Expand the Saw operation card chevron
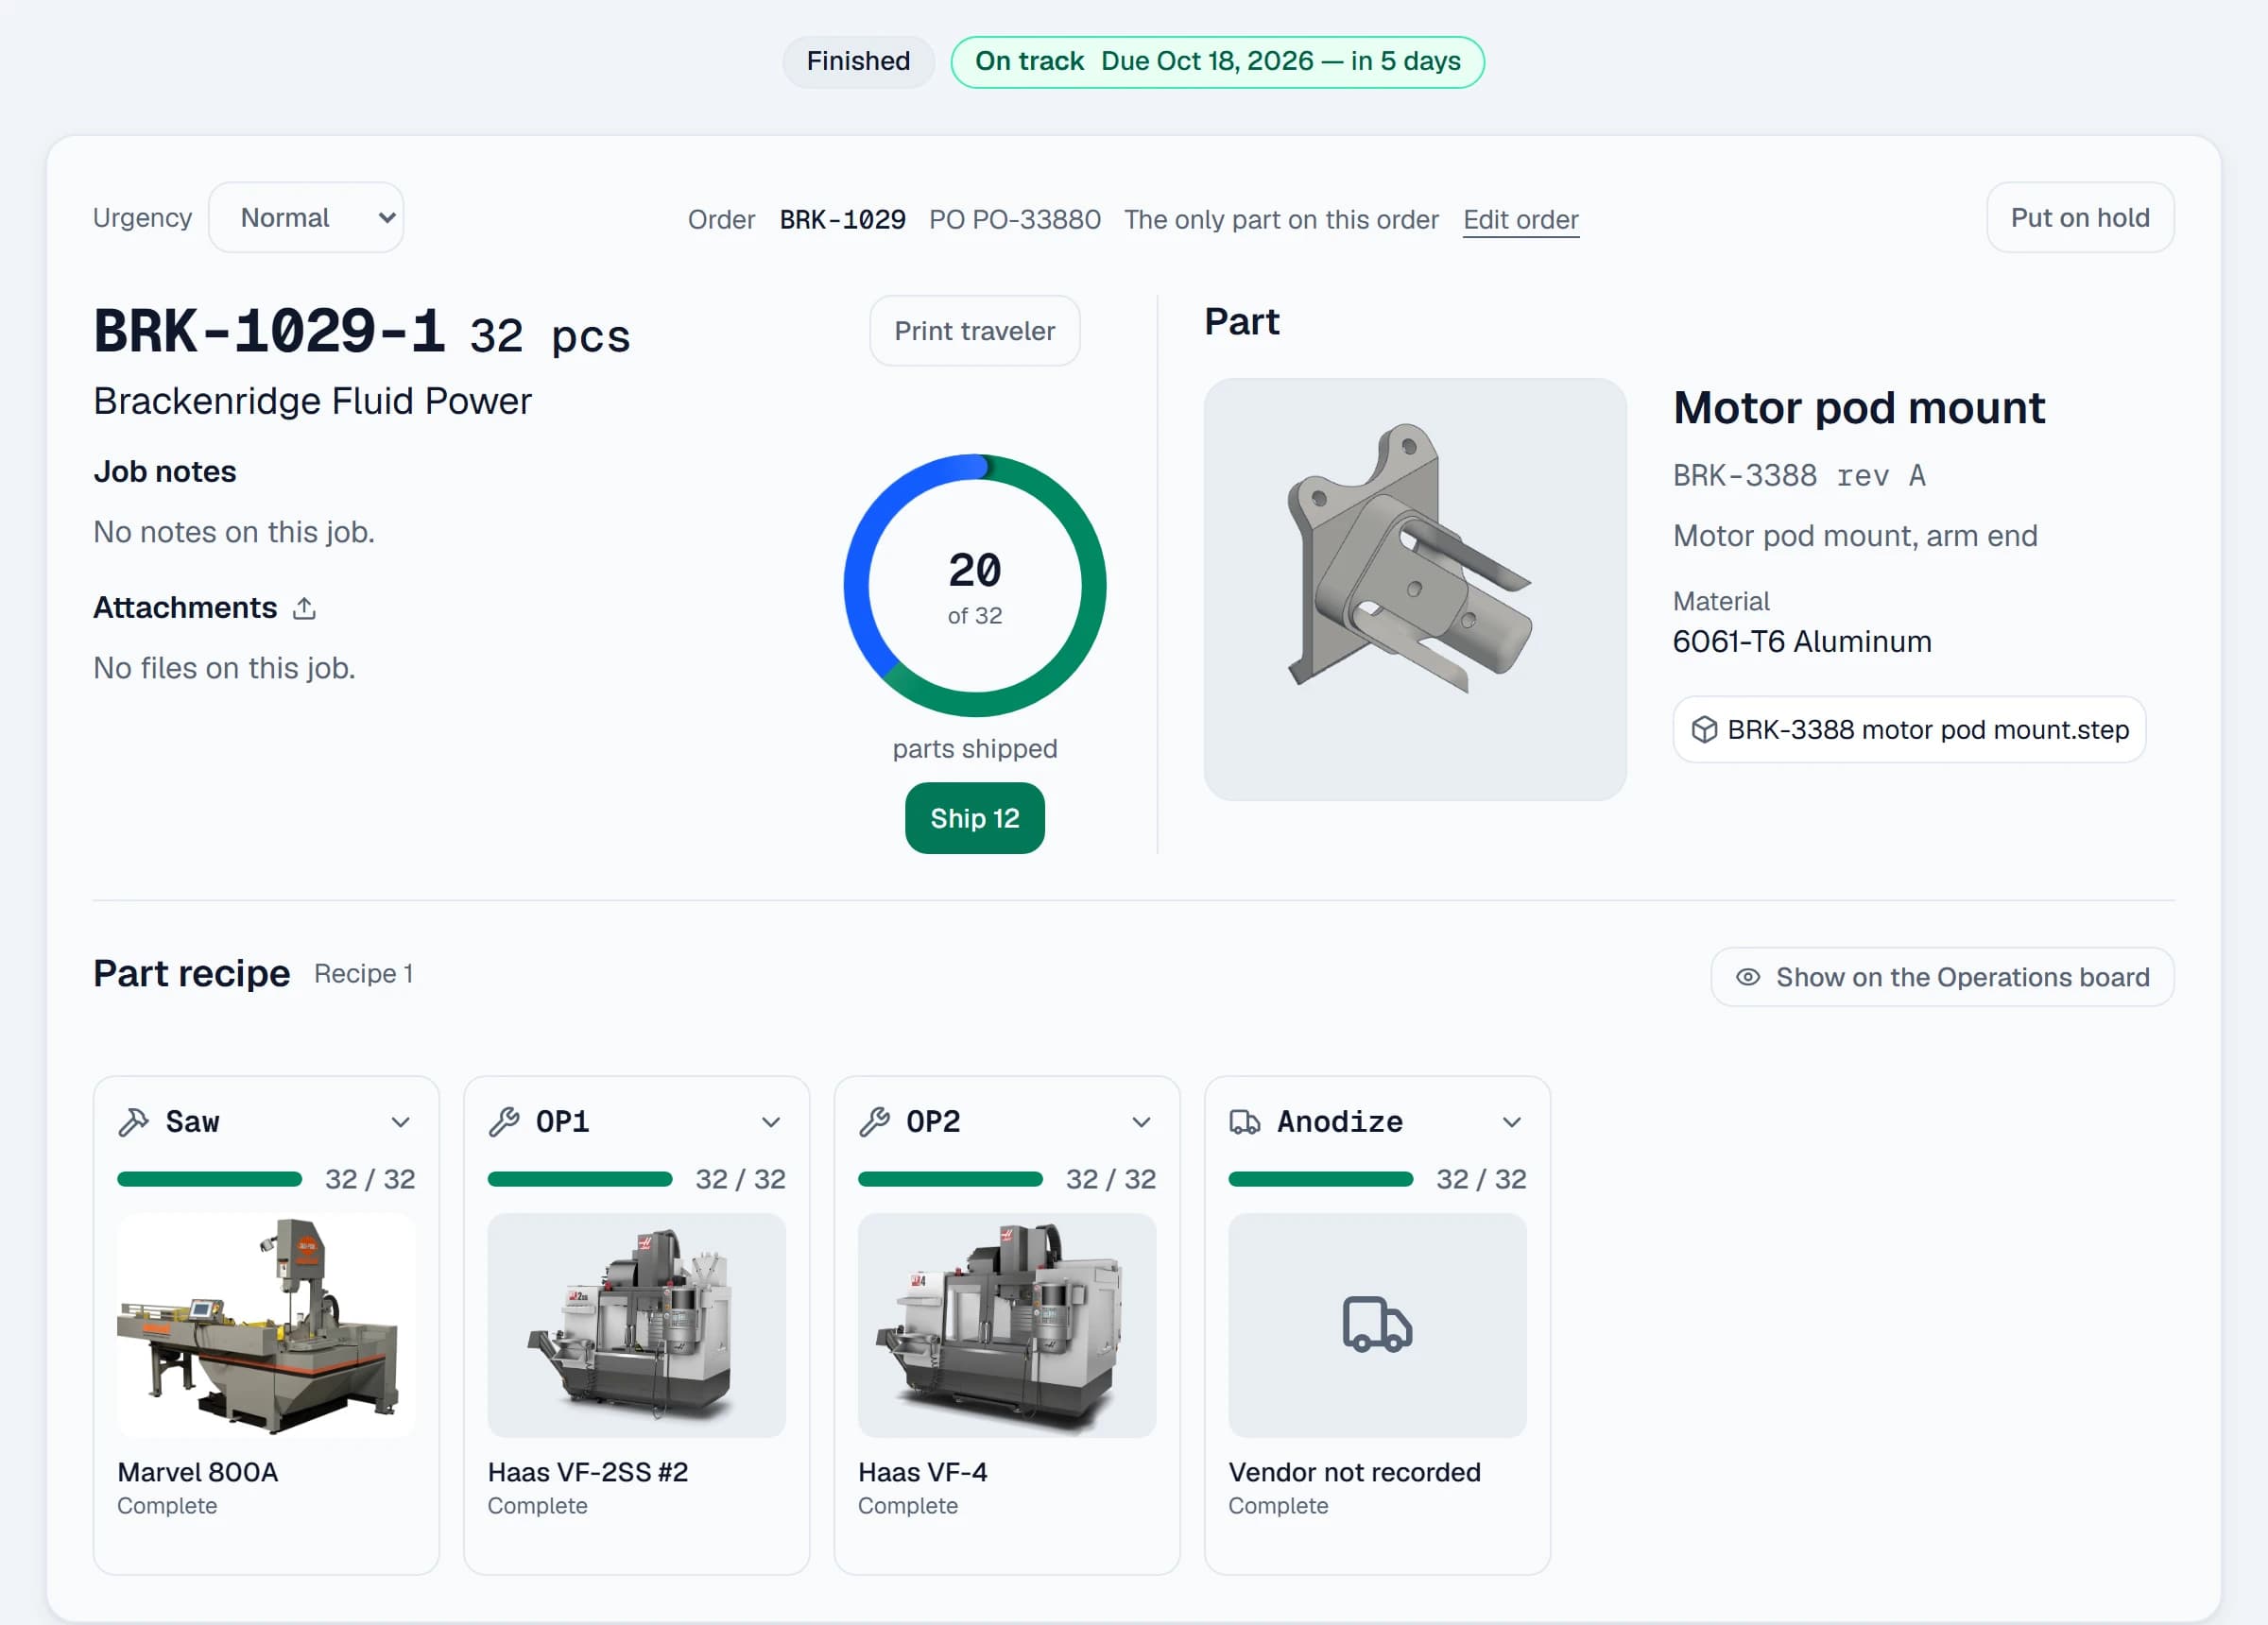 tap(400, 1122)
